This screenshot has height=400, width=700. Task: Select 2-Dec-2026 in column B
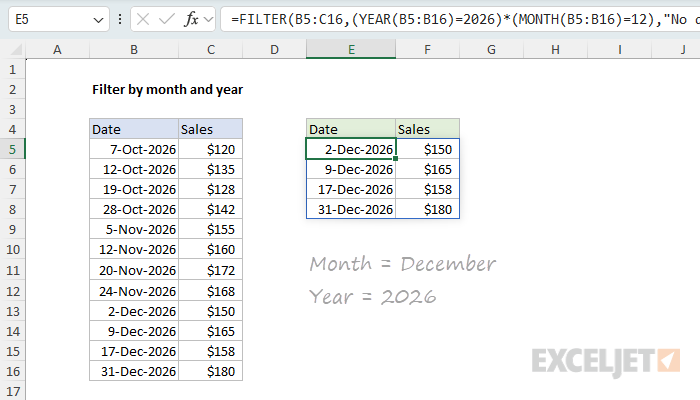point(134,311)
